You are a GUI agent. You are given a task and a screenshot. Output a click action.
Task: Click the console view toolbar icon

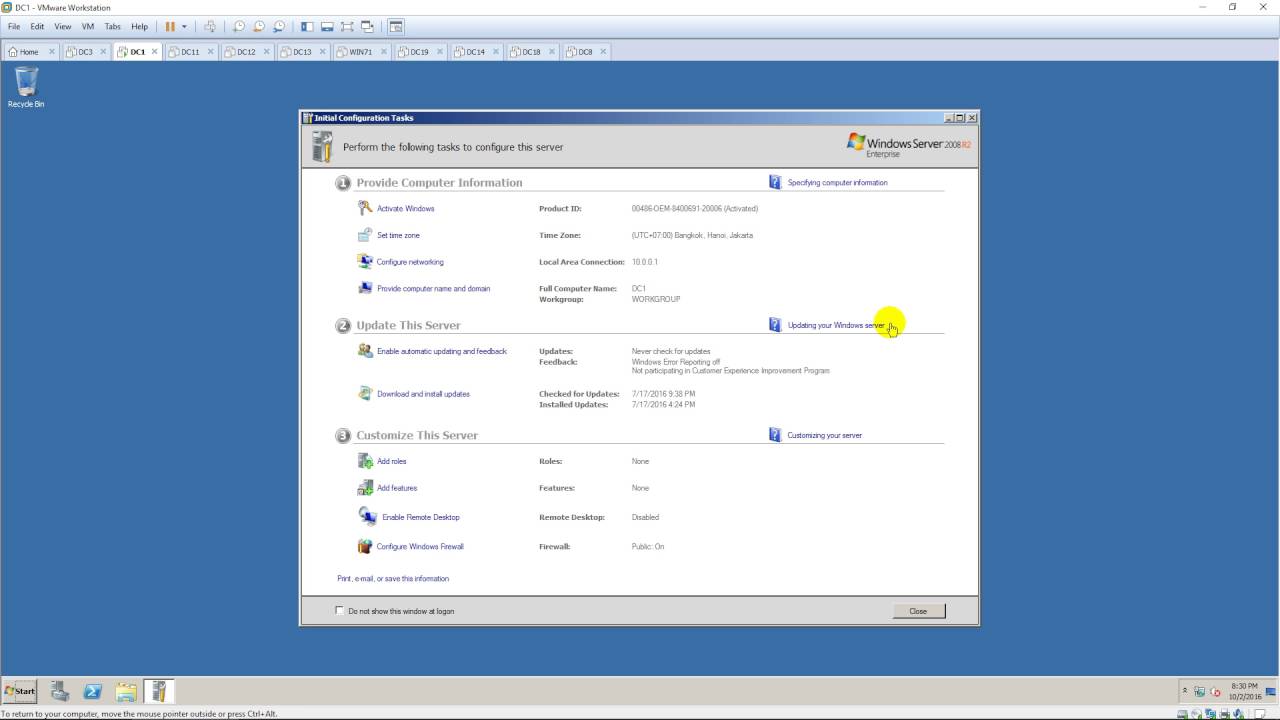point(396,27)
